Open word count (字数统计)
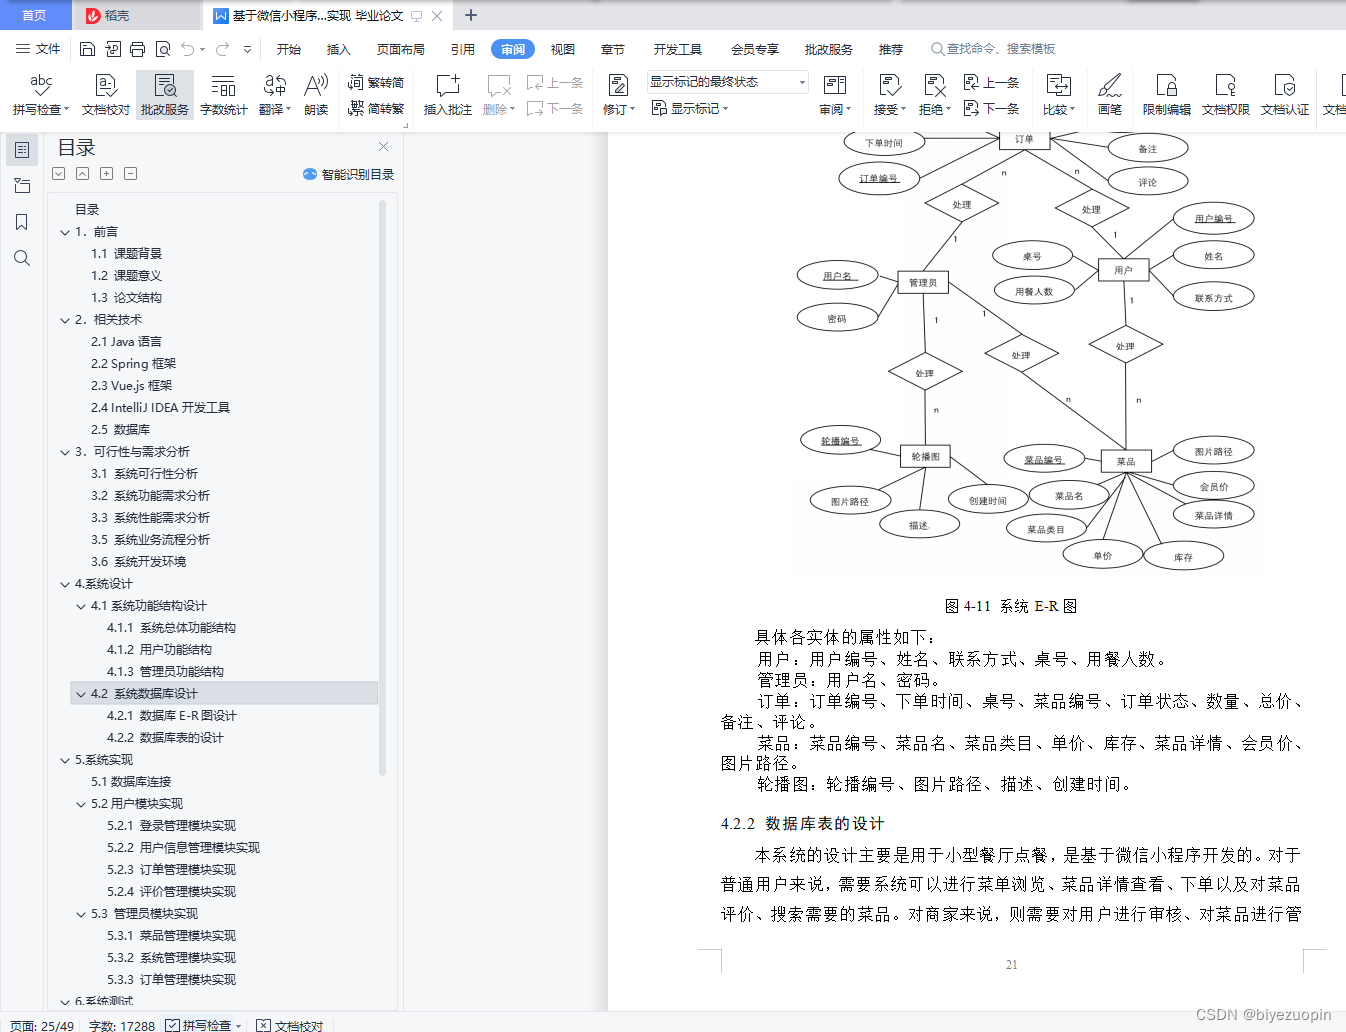 223,95
